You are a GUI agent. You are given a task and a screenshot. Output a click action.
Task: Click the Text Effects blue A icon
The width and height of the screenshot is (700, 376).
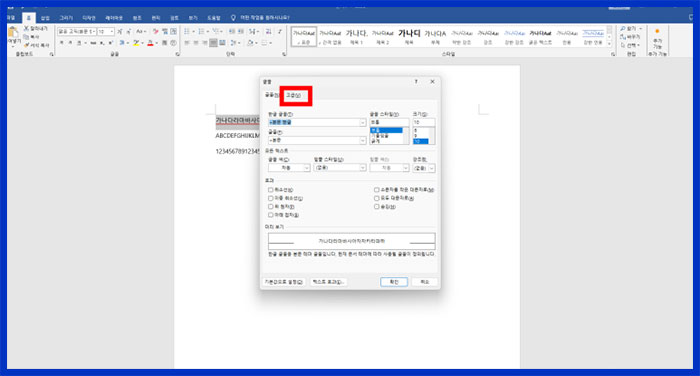(x=121, y=43)
